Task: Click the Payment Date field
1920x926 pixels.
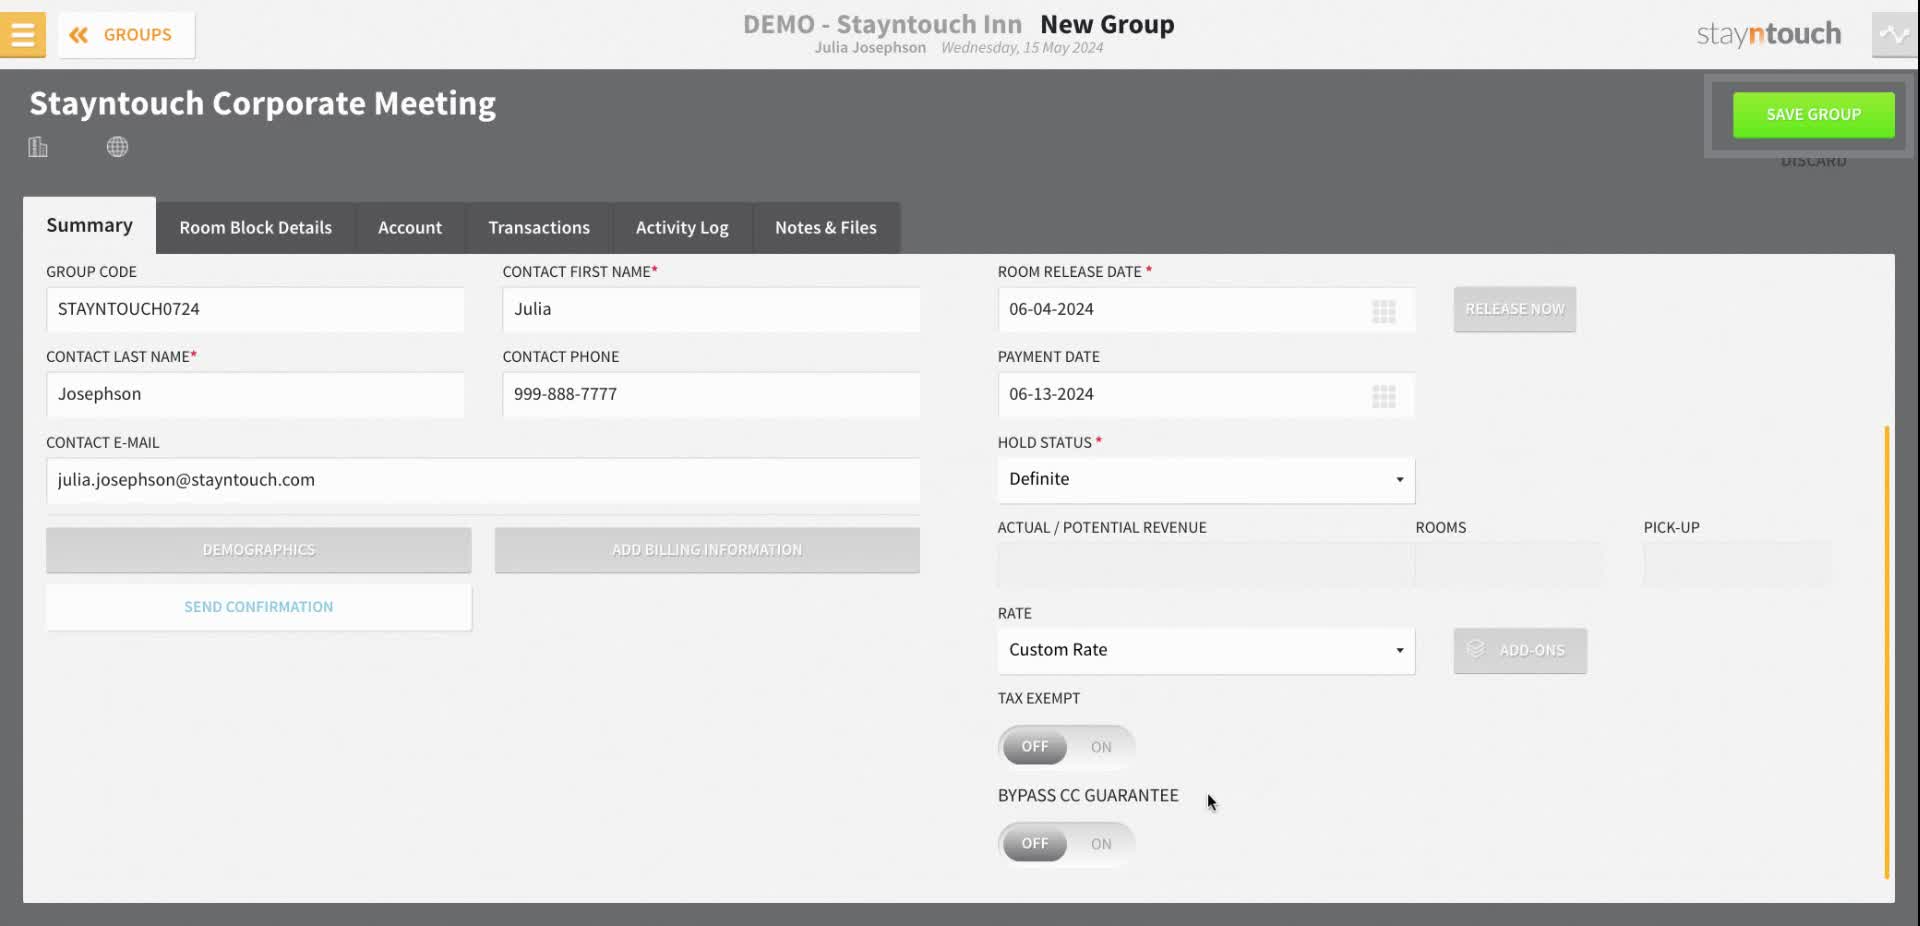Action: [x=1206, y=395]
